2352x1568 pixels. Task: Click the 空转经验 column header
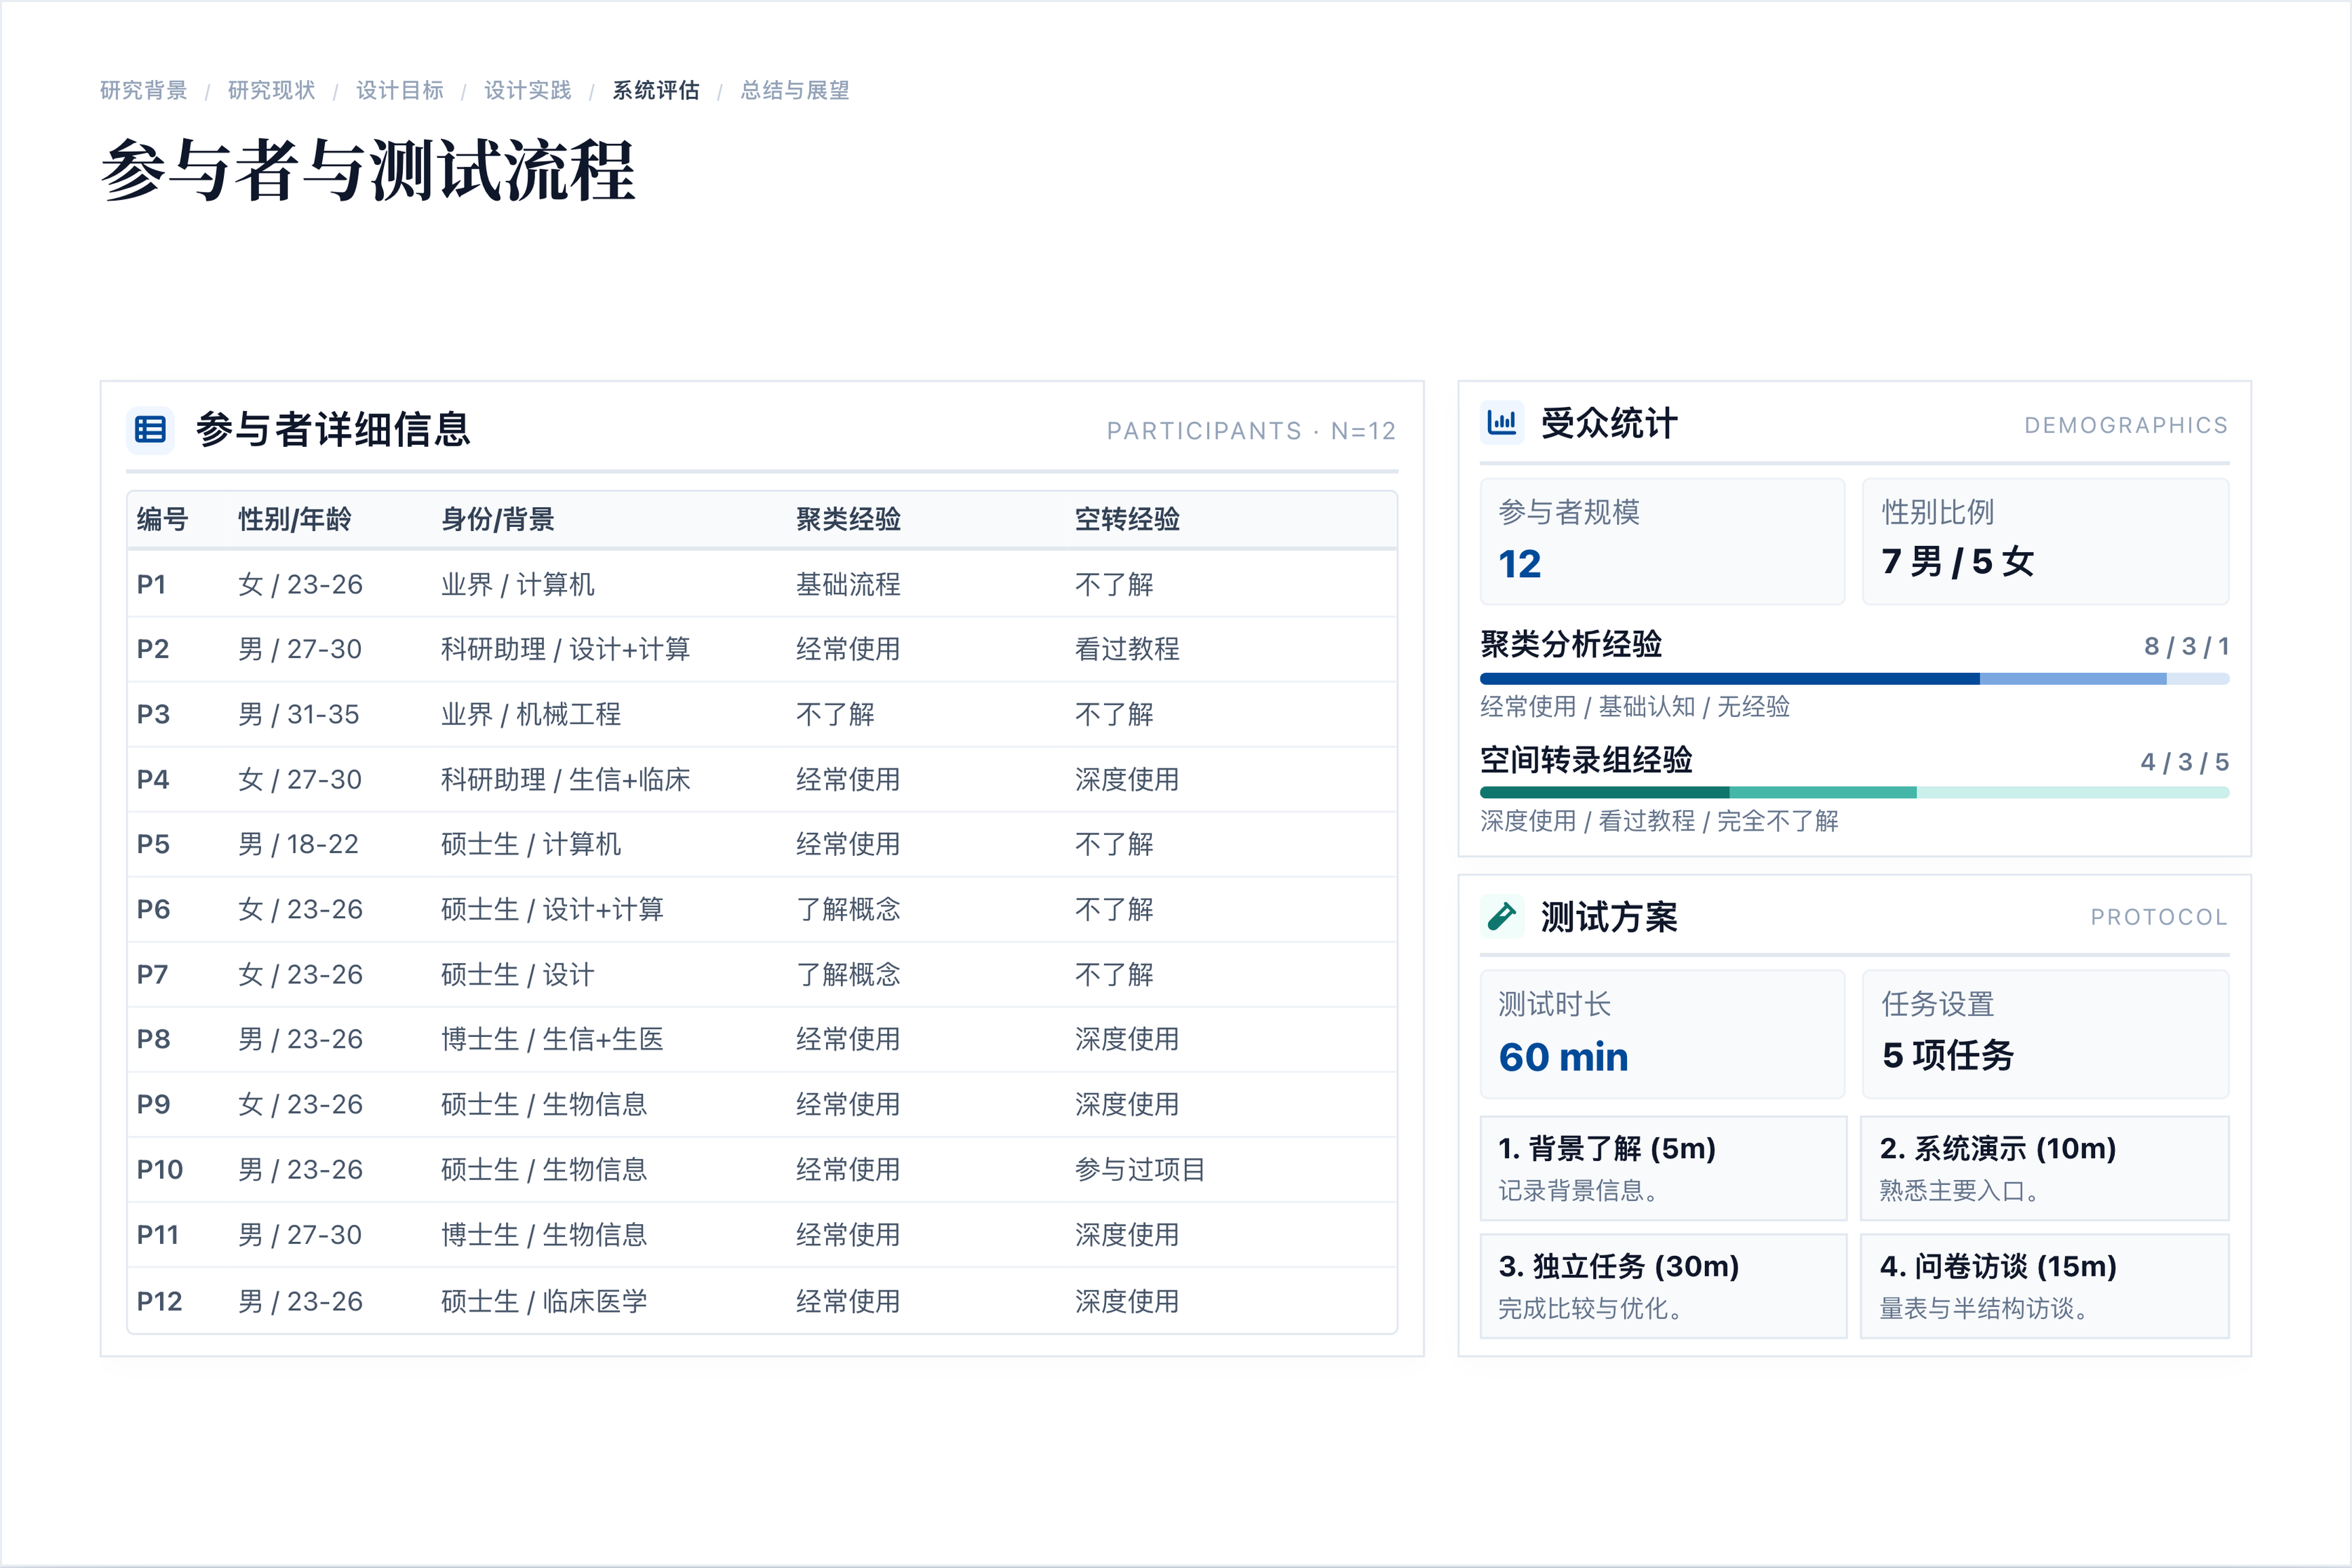1127,519
